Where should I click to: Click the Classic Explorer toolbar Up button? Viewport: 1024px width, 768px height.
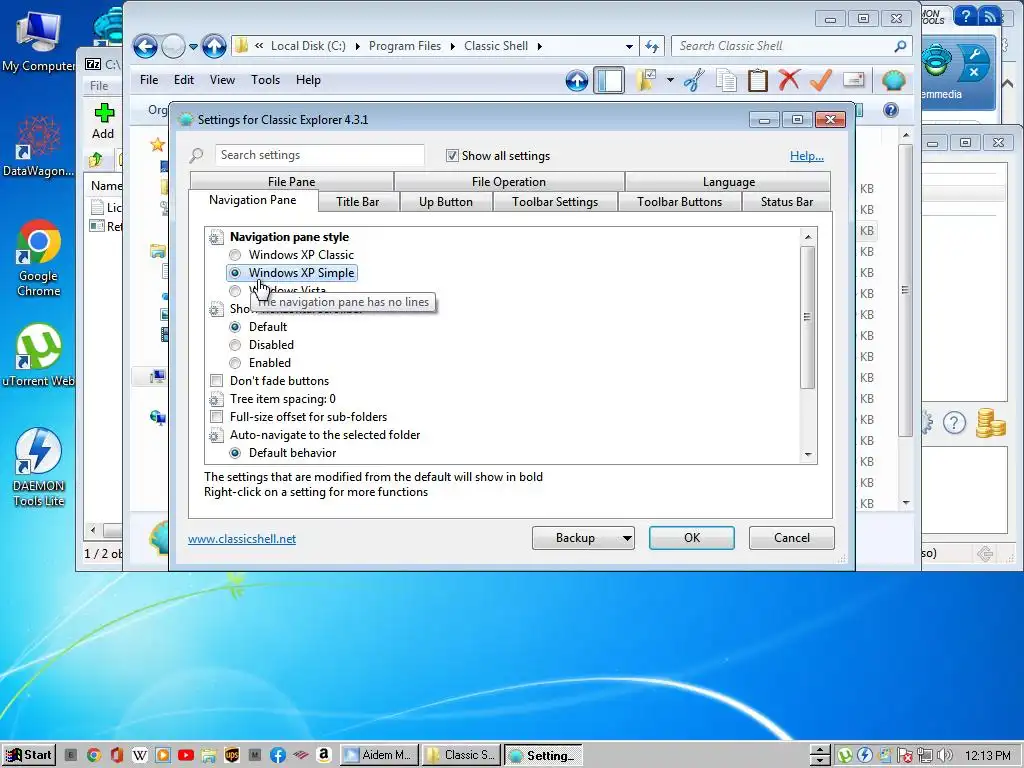(577, 81)
